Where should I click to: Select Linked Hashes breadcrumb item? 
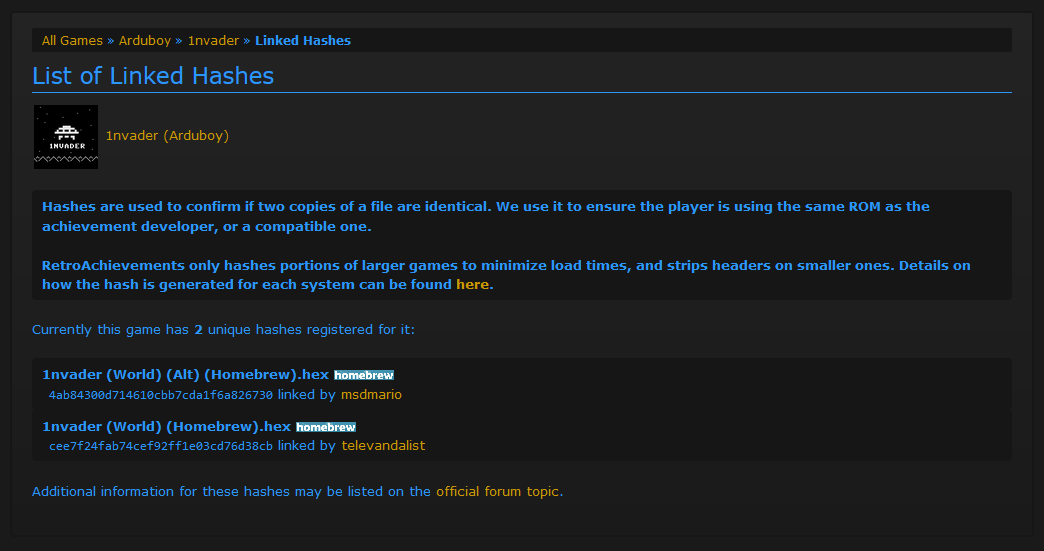tap(303, 41)
